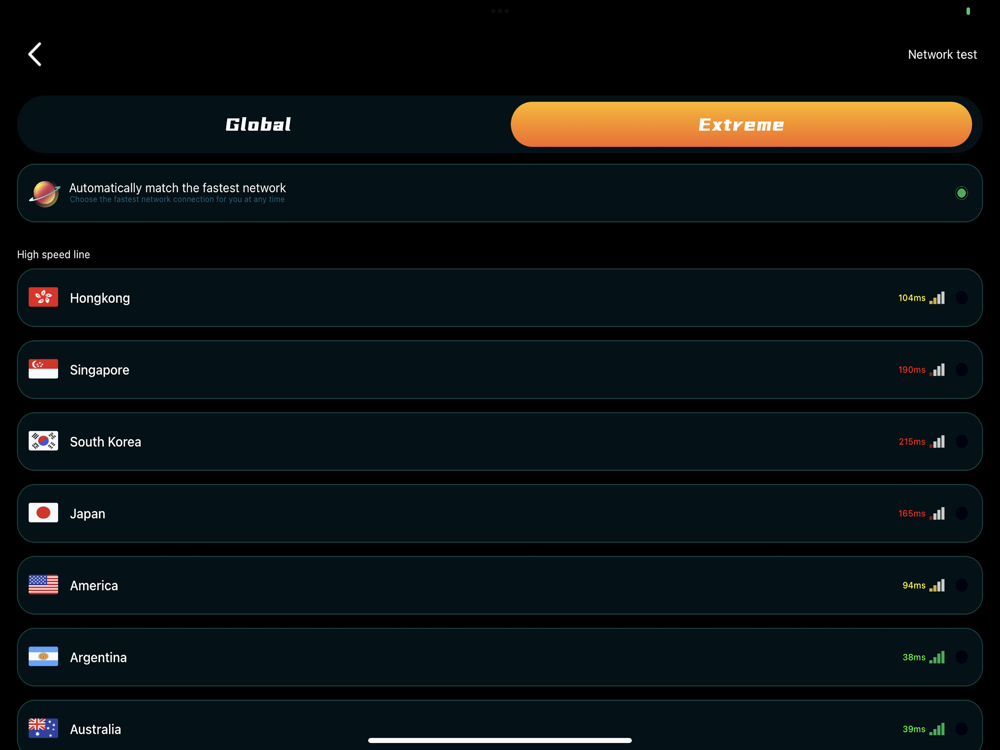
Task: Click the Japan flag icon
Action: click(43, 513)
